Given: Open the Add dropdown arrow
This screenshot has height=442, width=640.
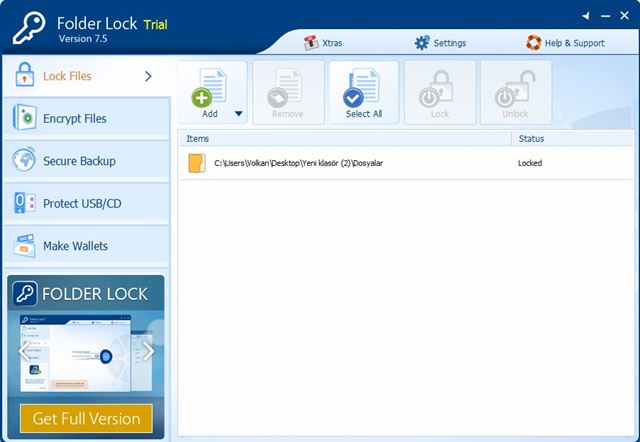Looking at the screenshot, I should (x=239, y=113).
